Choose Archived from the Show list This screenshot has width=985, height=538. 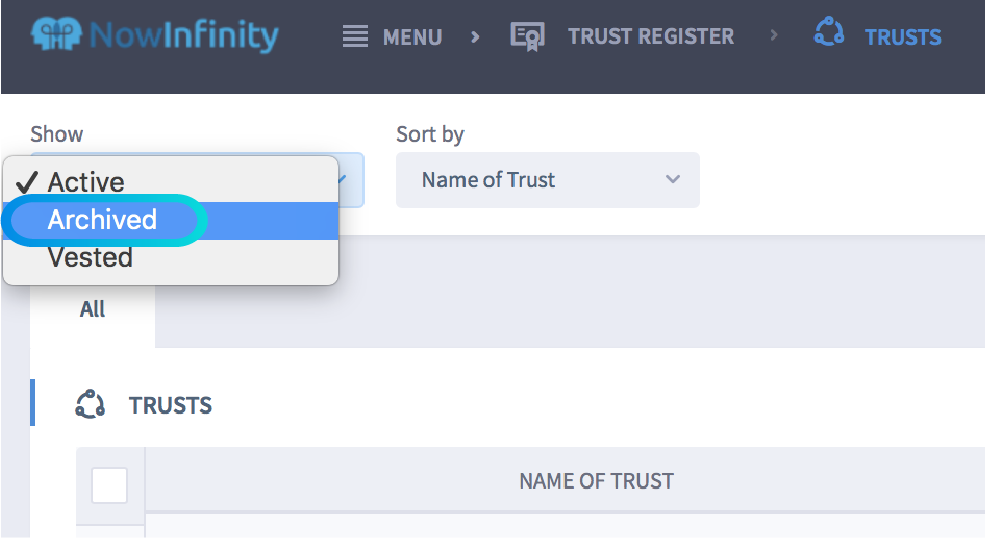click(x=103, y=220)
